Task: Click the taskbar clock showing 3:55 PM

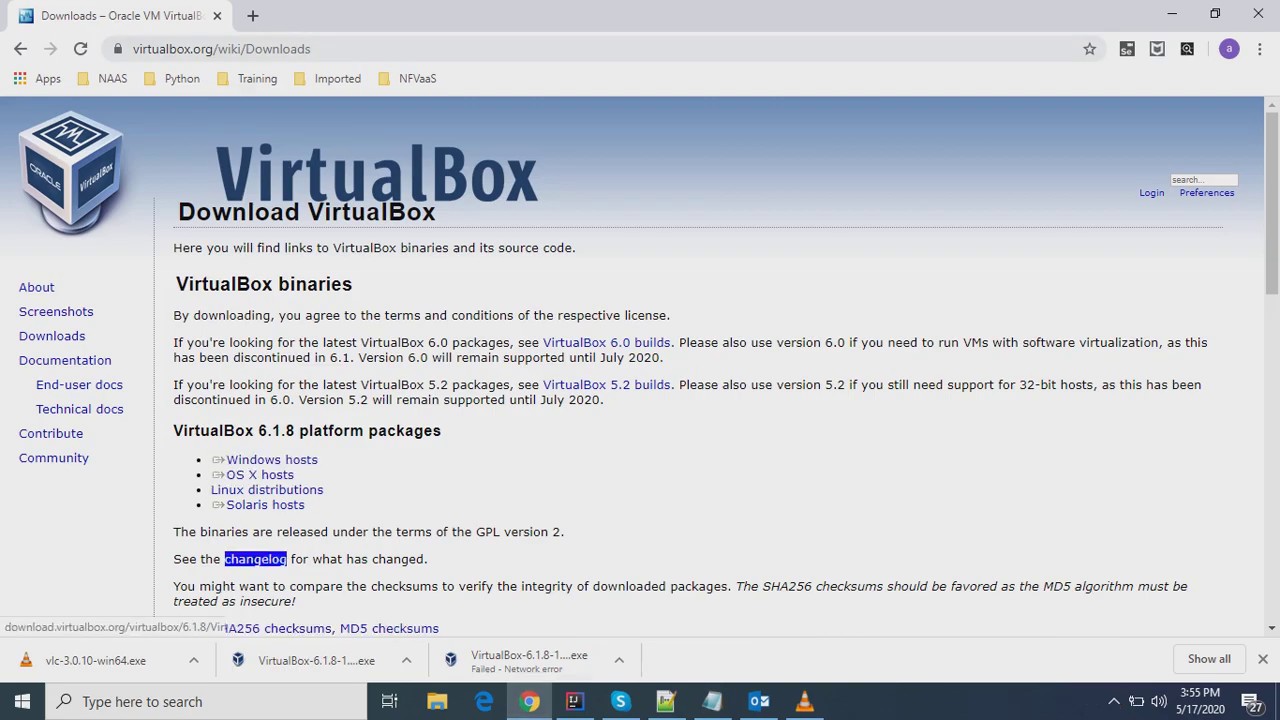Action: (1200, 701)
